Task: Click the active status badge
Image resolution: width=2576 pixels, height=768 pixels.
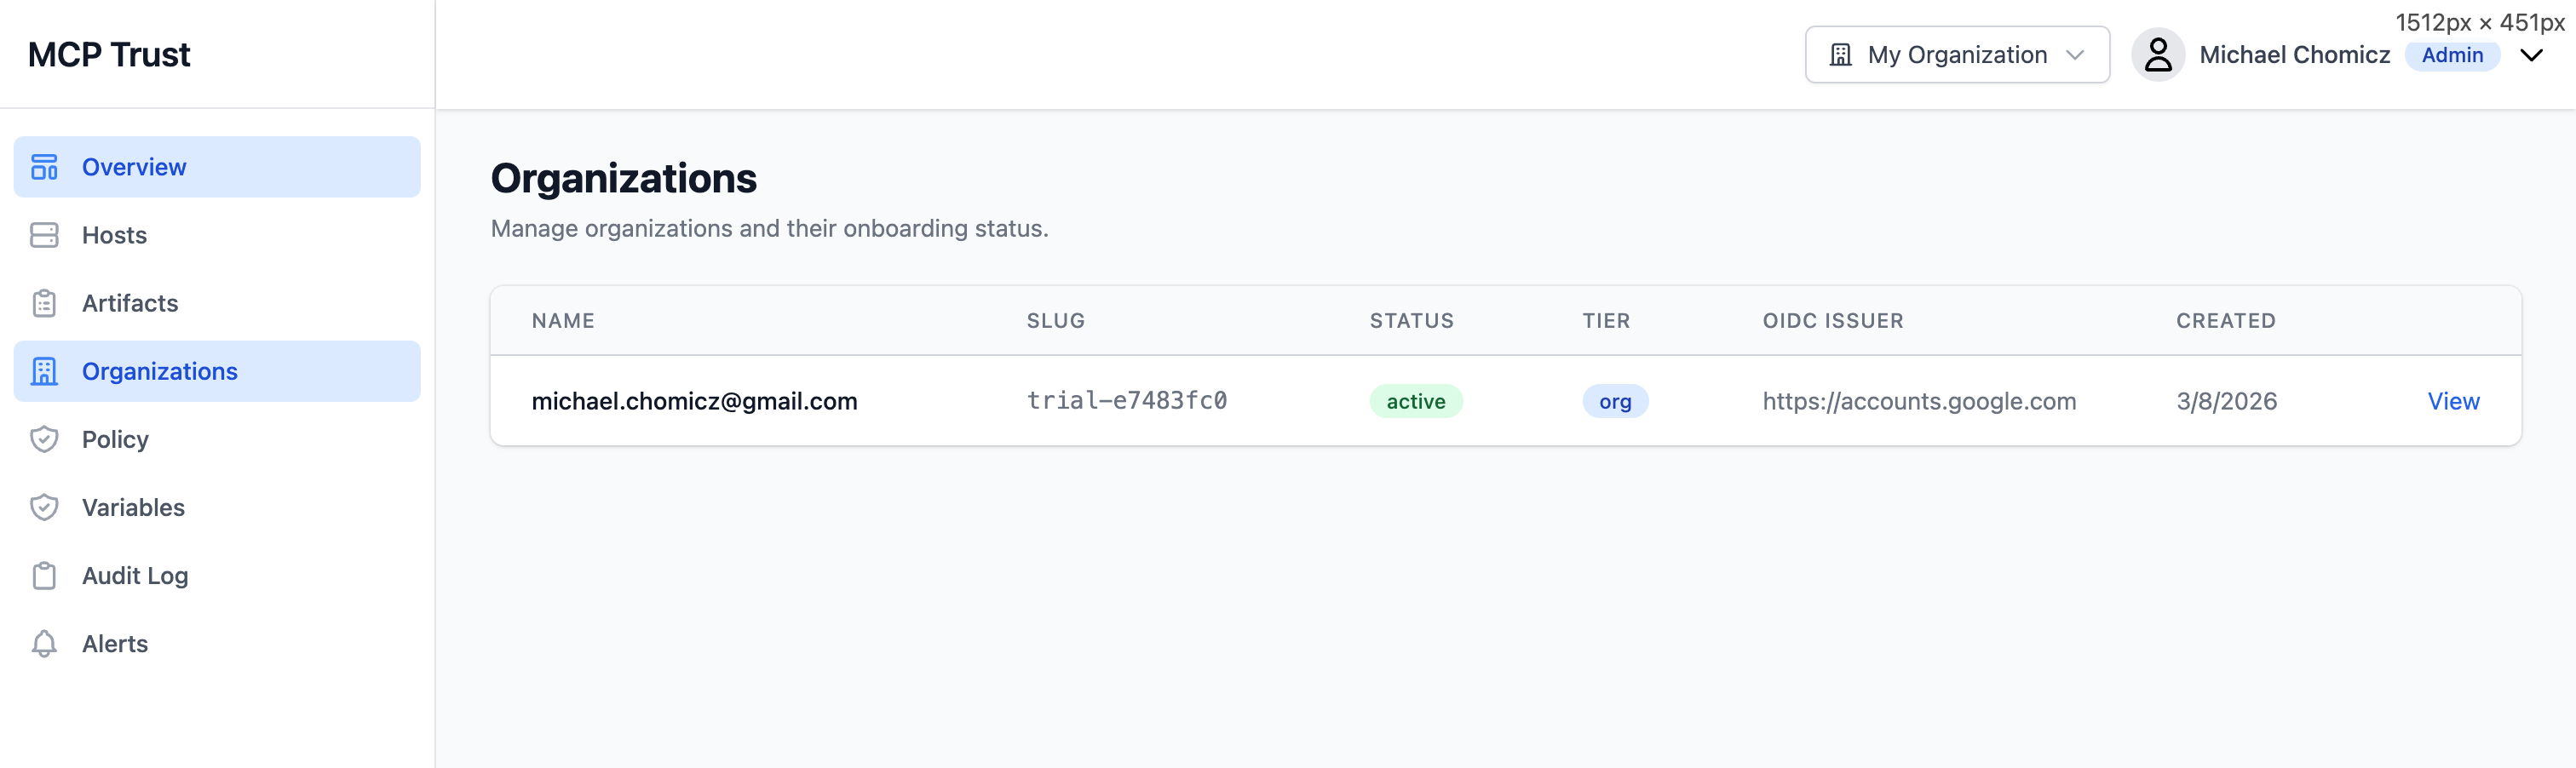Action: pos(1415,401)
